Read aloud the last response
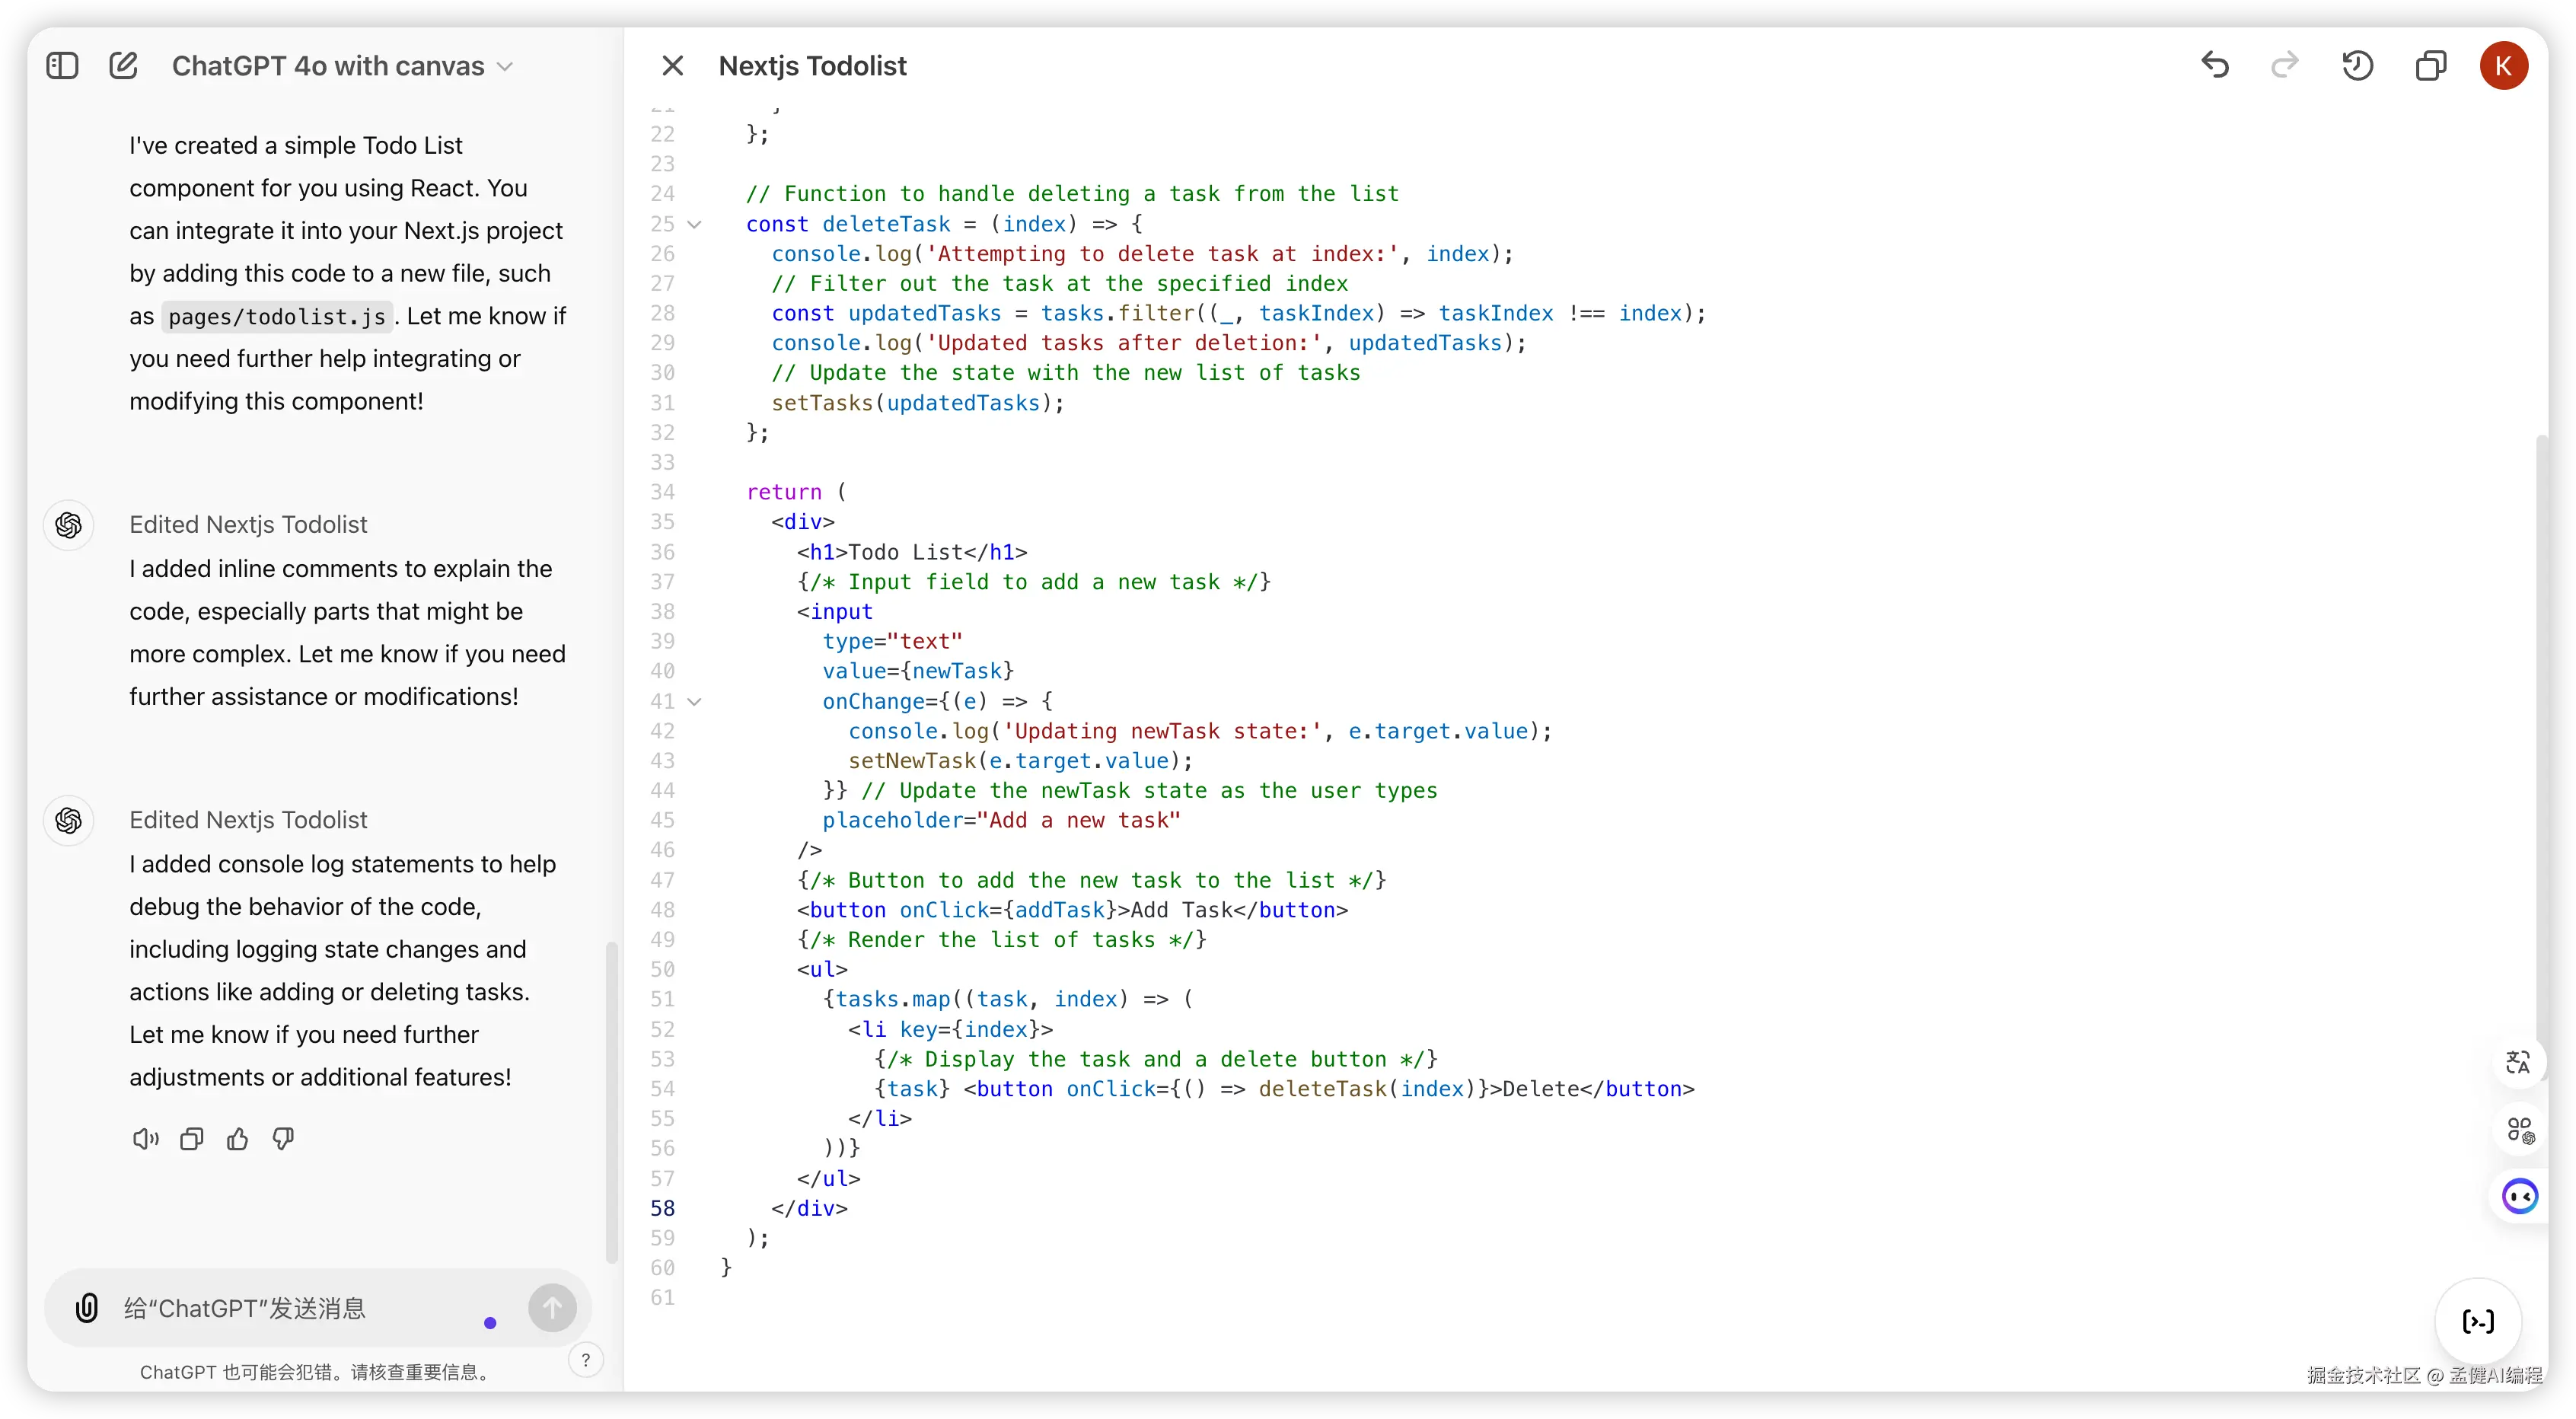This screenshot has width=2576, height=1419. (145, 1139)
